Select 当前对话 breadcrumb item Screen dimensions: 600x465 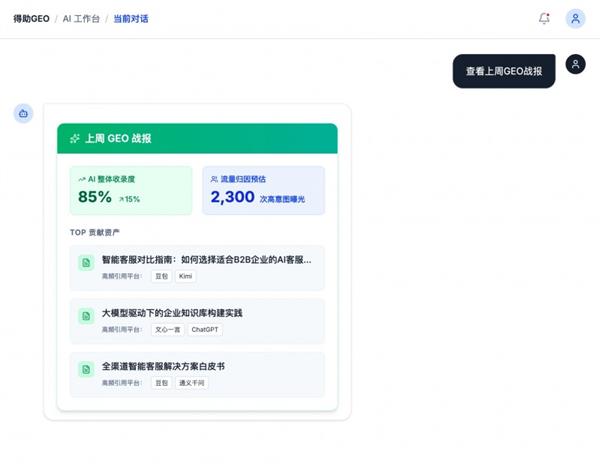[x=130, y=18]
